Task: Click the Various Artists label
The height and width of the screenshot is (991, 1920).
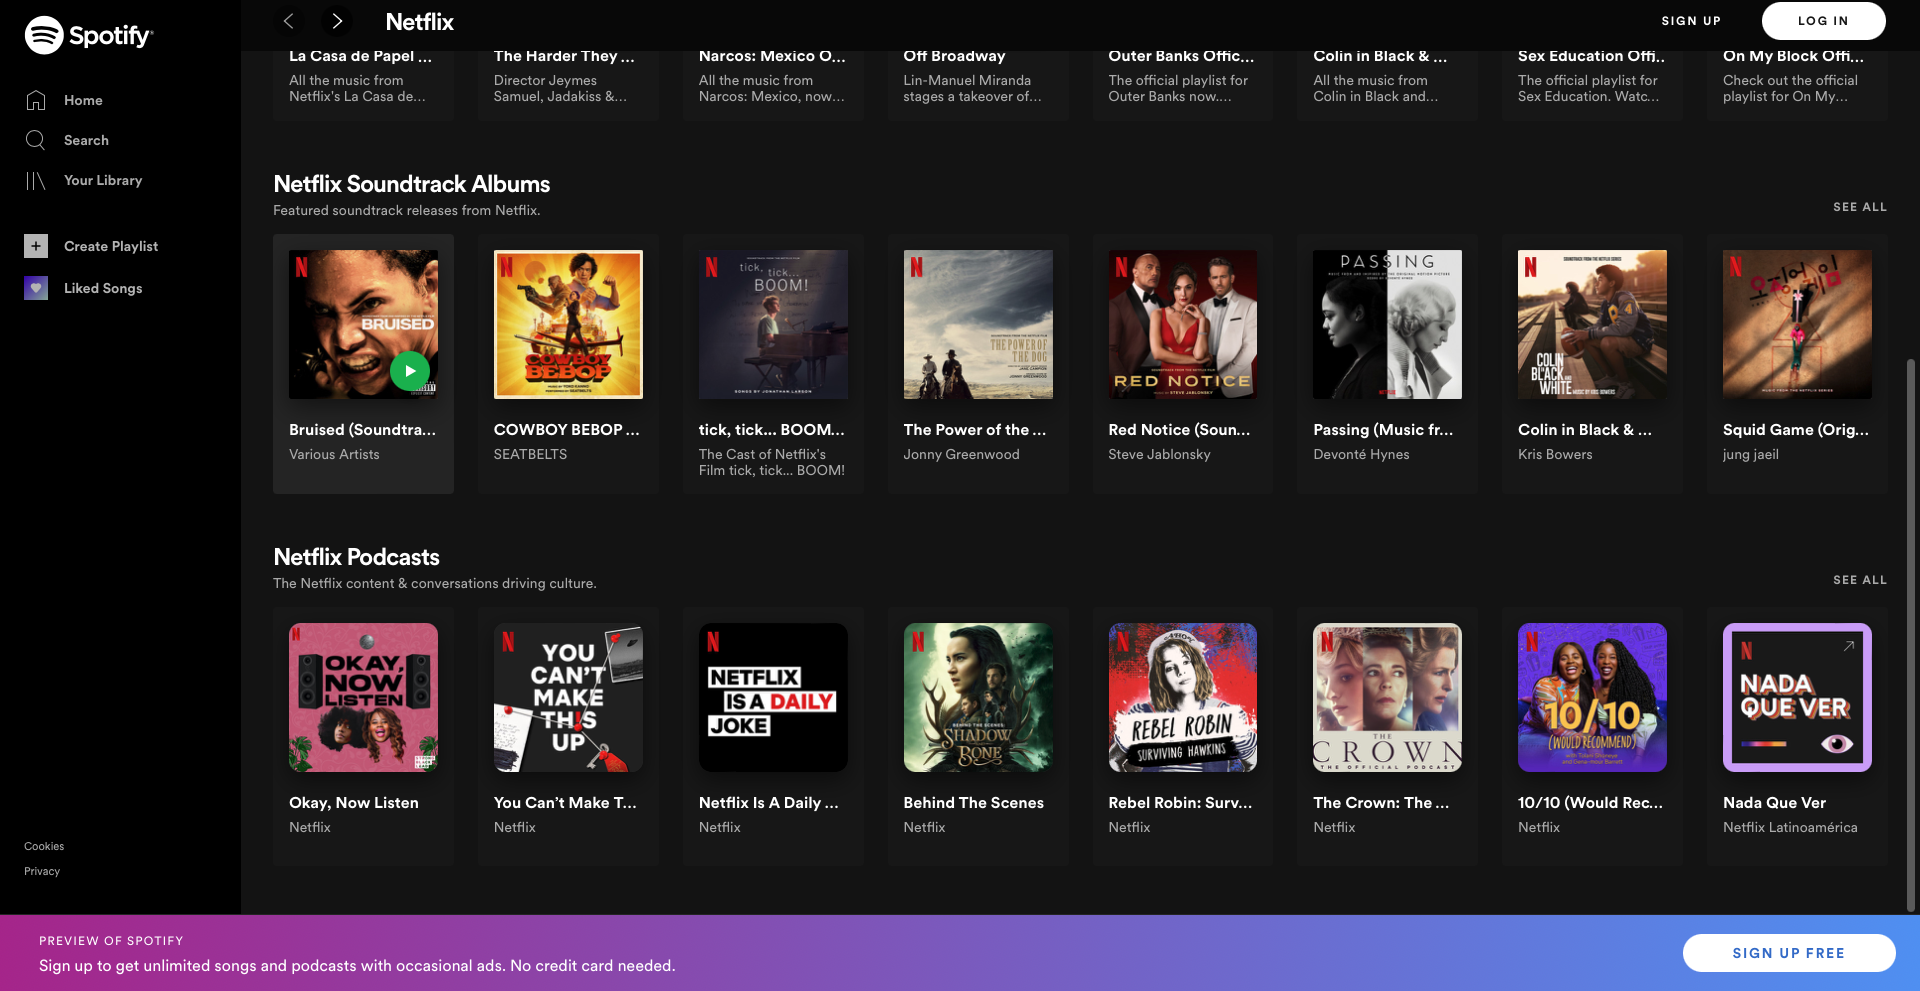Action: [x=334, y=454]
